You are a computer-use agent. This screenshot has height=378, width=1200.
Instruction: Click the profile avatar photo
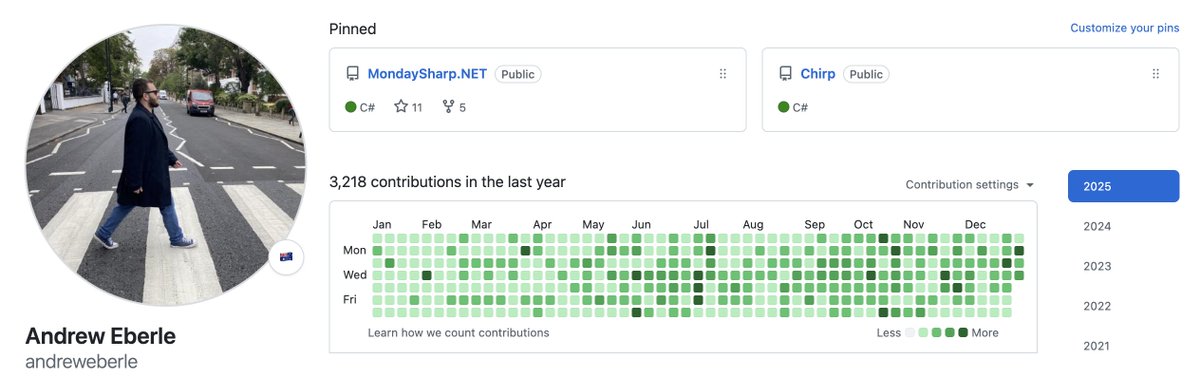[x=166, y=165]
